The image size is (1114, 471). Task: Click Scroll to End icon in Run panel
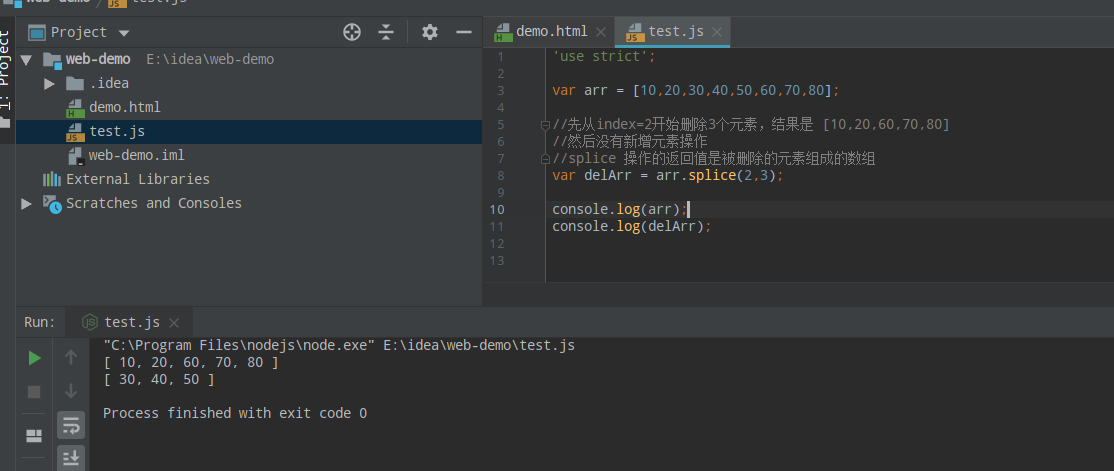[71, 458]
